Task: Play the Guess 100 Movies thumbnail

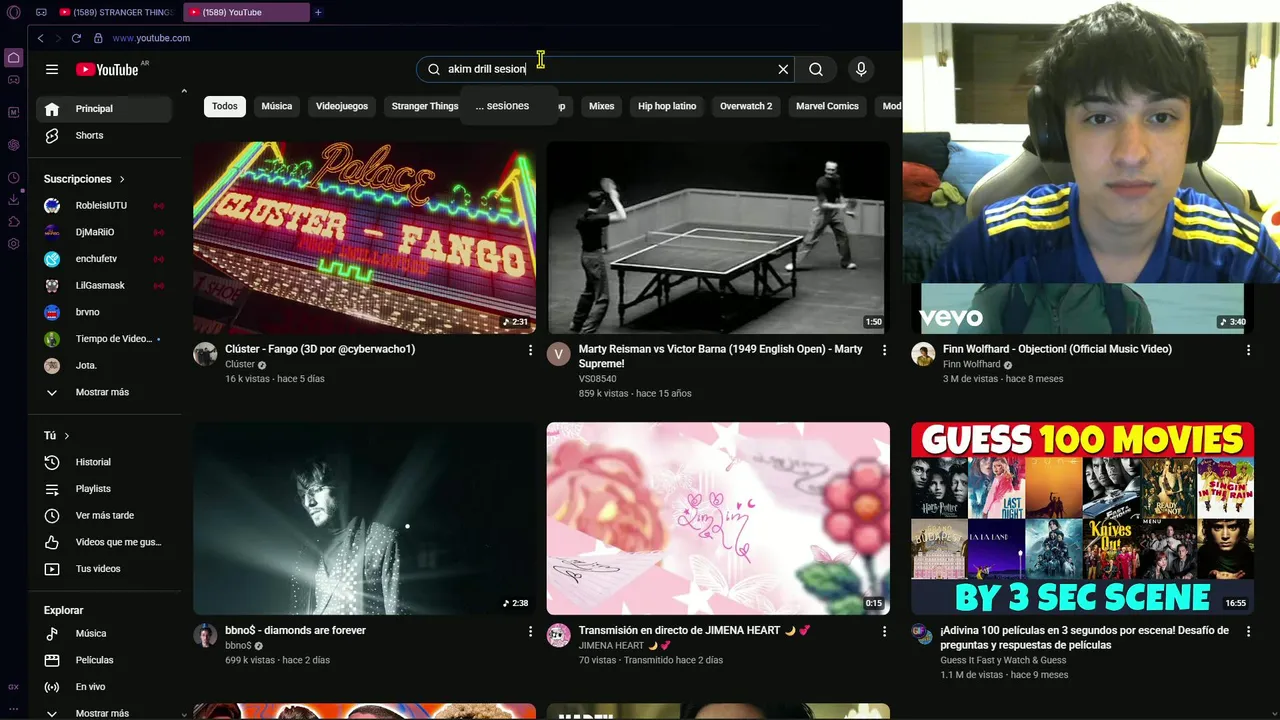Action: point(1082,518)
